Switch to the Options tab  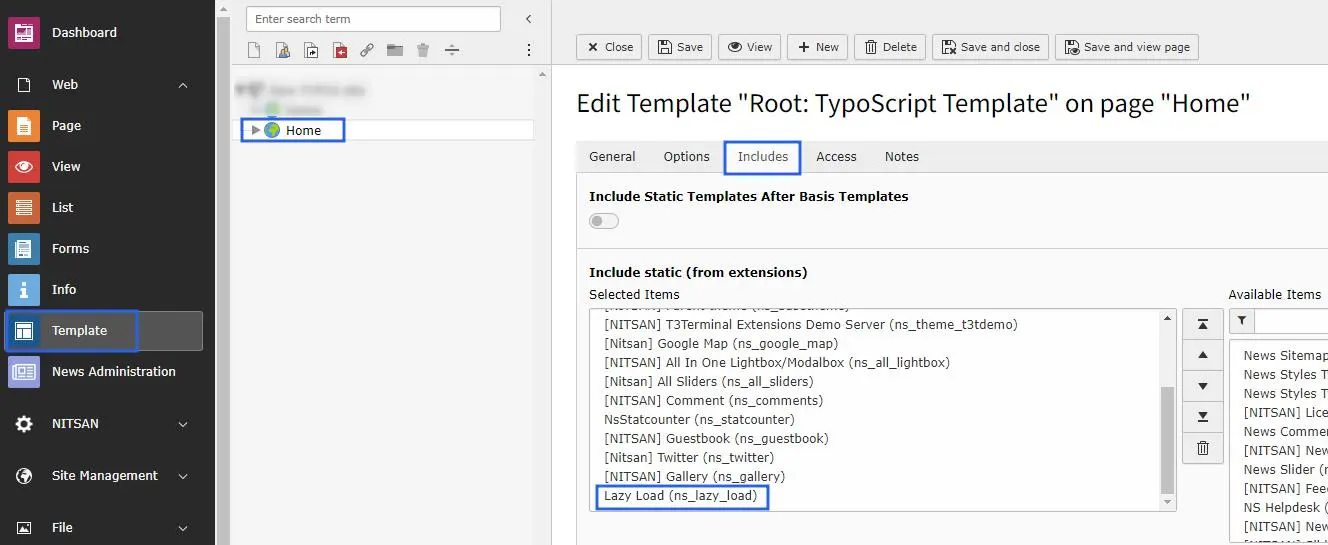click(x=686, y=157)
